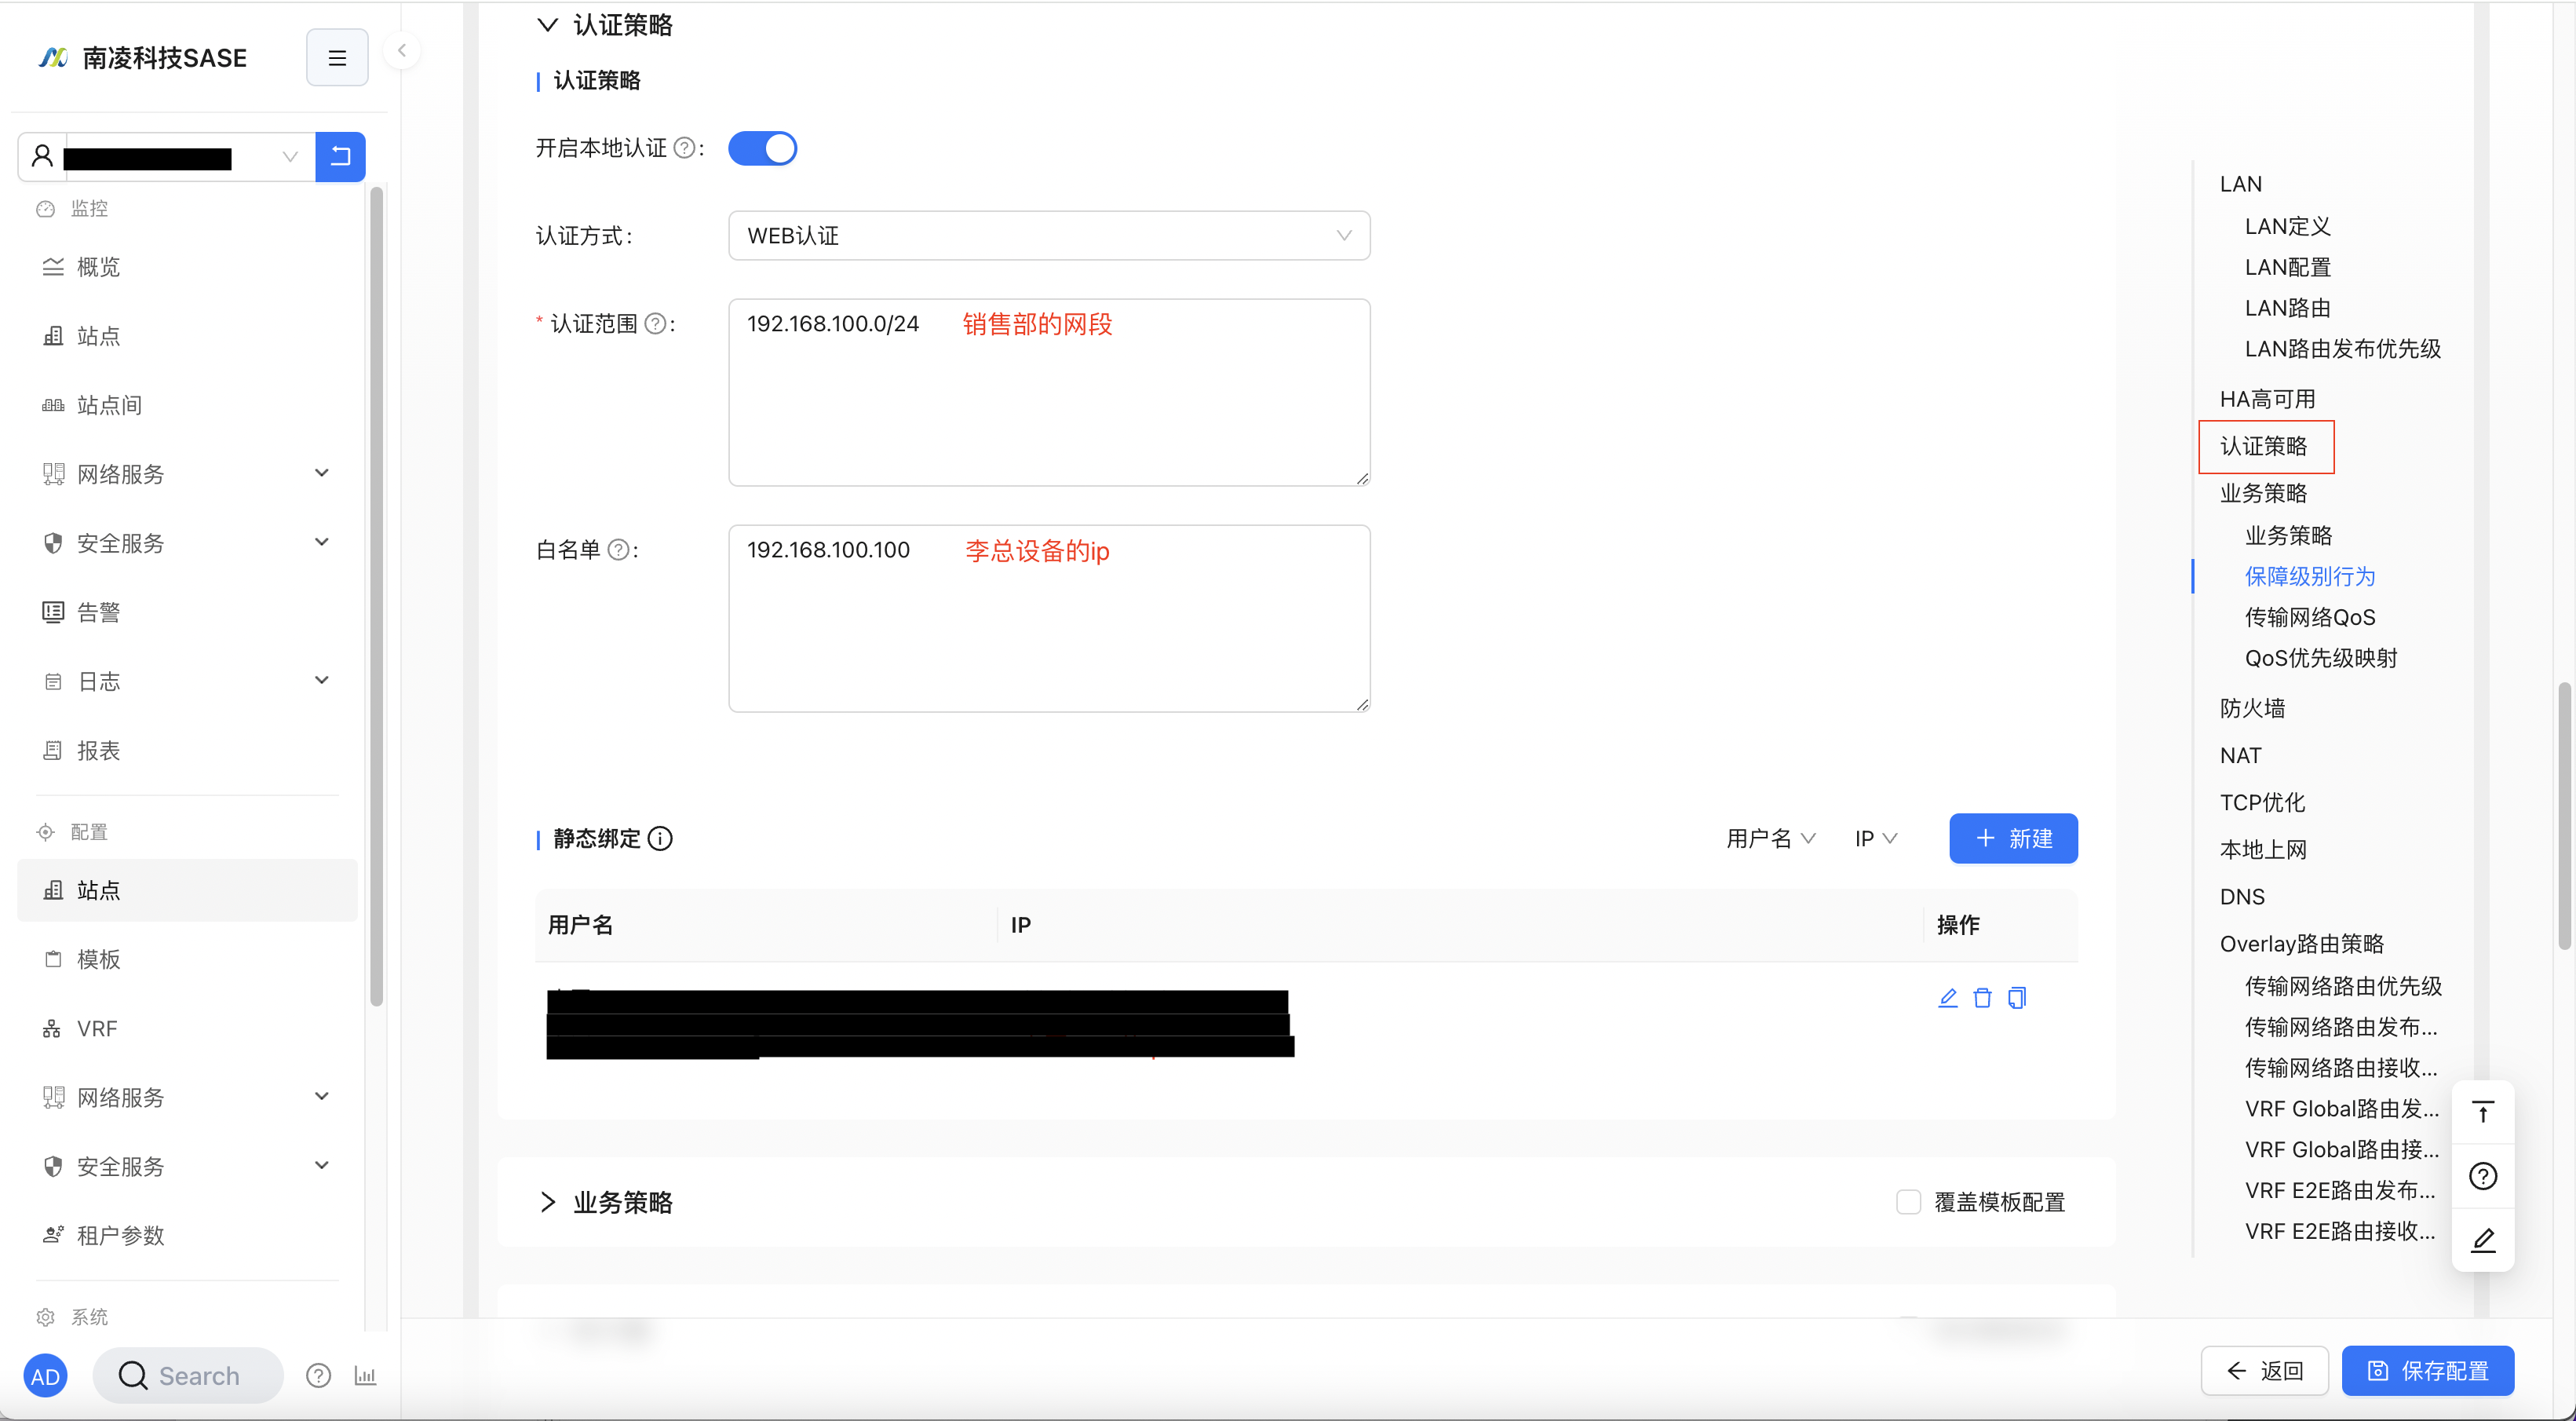This screenshot has height=1421, width=2576.
Task: Click the floating edit pencil icon
Action: (2483, 1240)
